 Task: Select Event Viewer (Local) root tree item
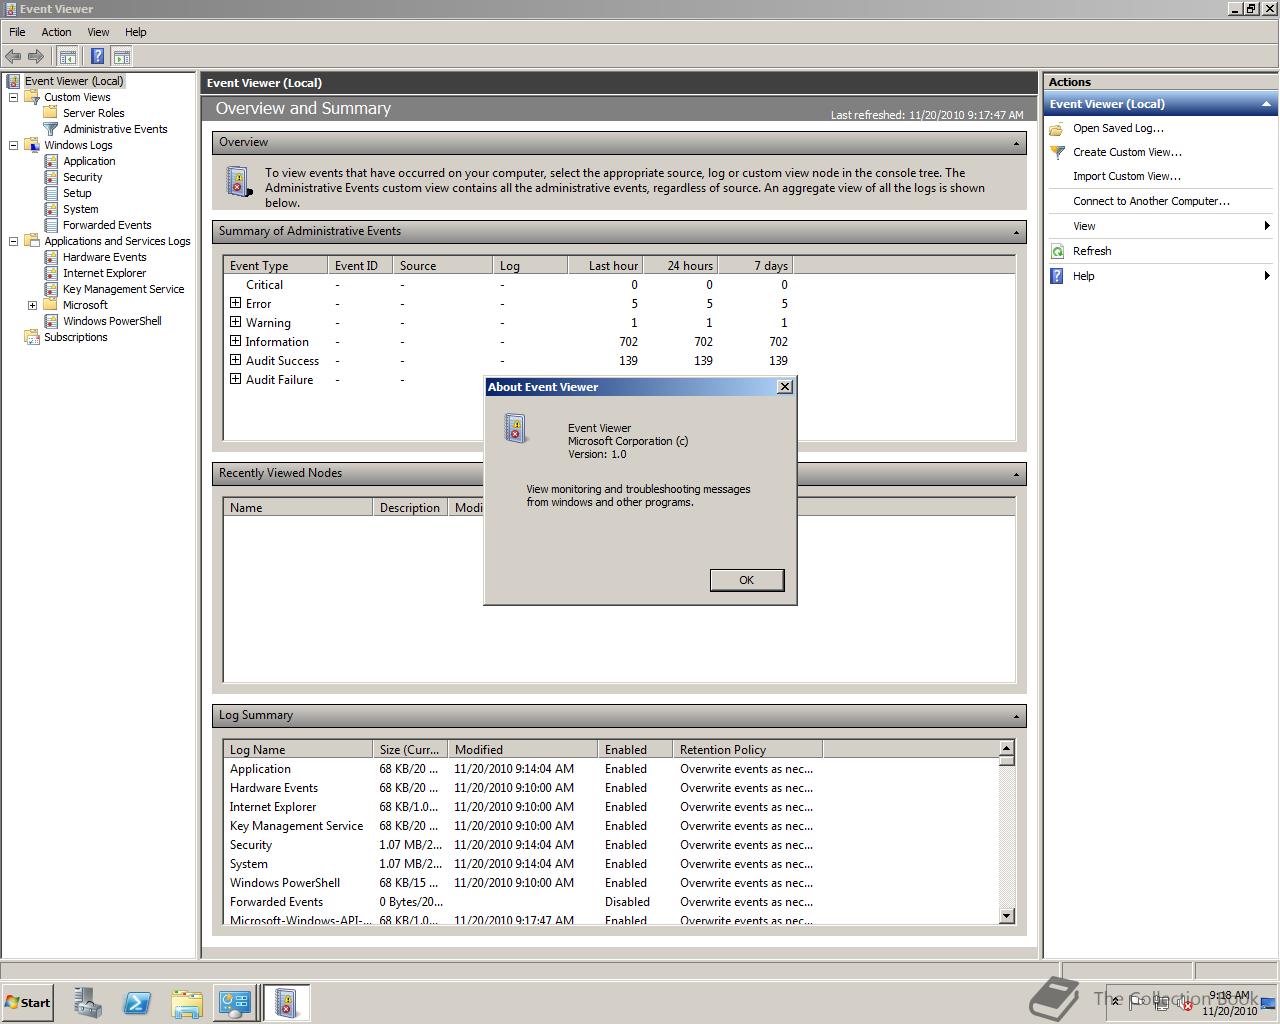click(x=74, y=81)
